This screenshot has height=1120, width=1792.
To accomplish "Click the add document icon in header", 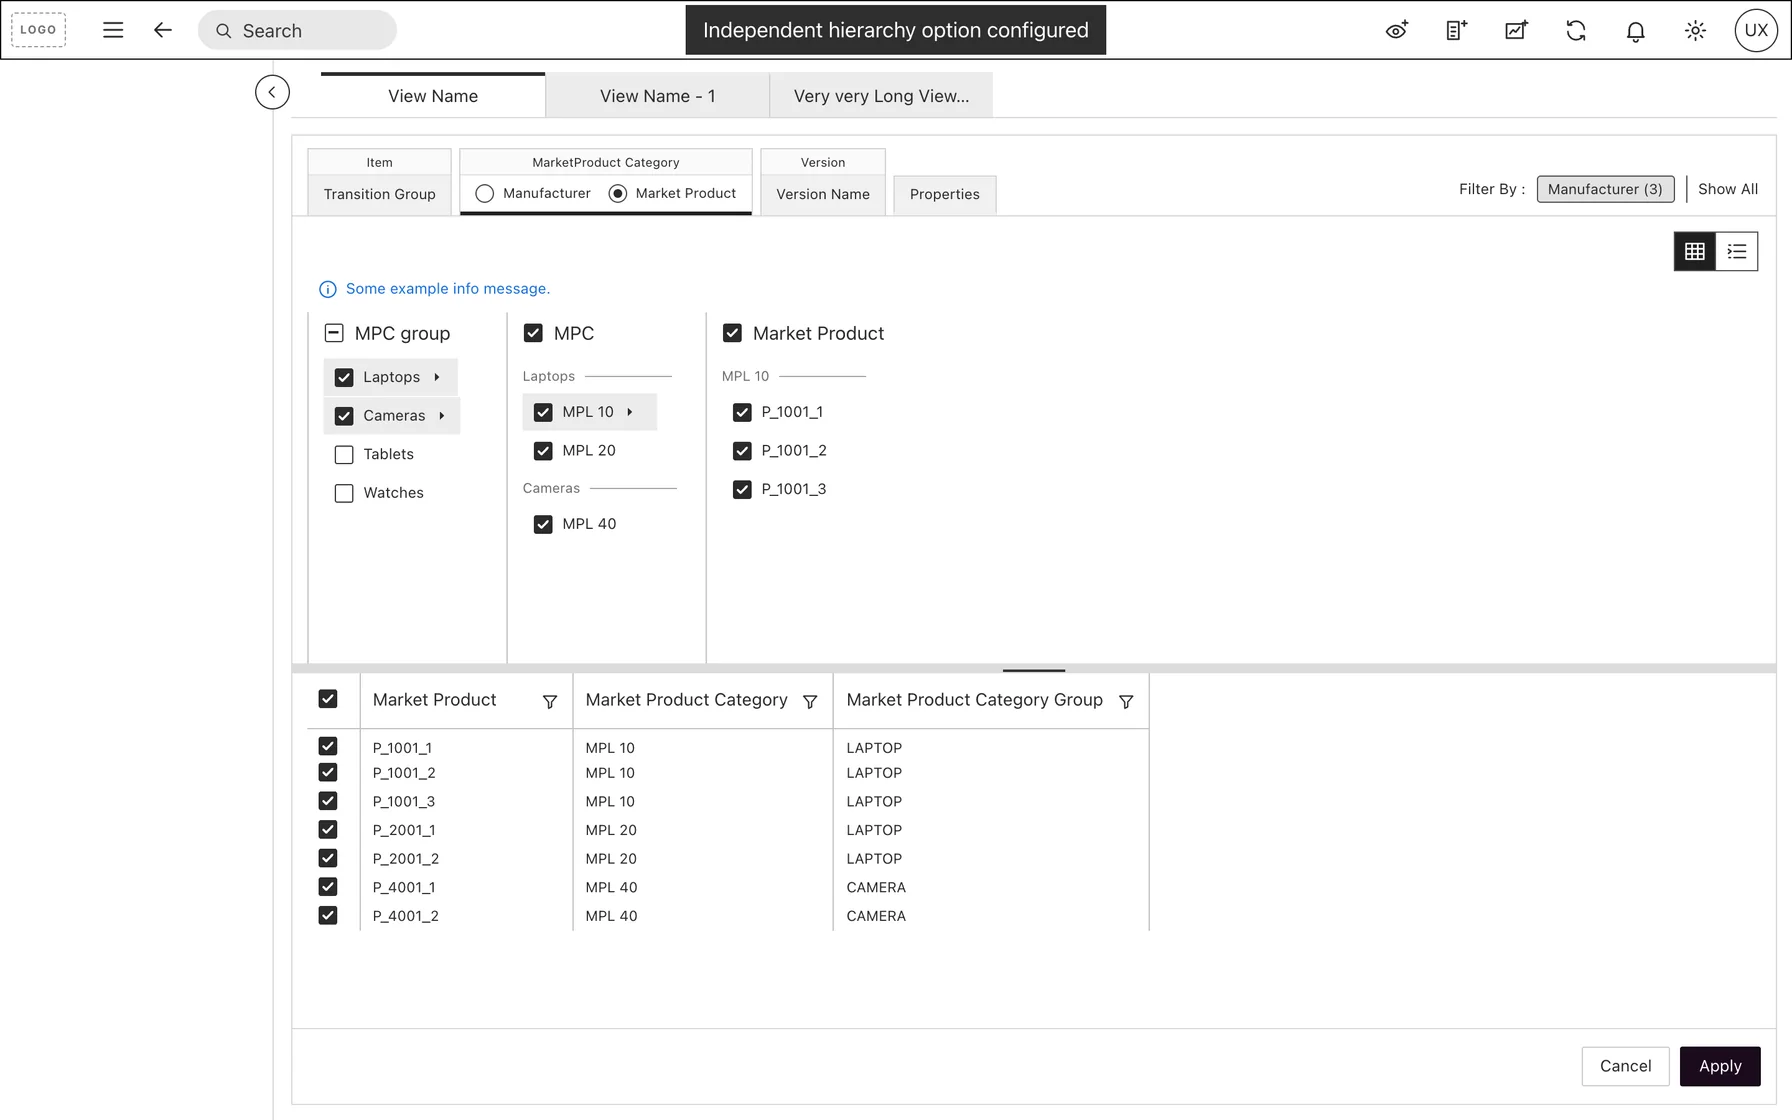I will point(1457,30).
